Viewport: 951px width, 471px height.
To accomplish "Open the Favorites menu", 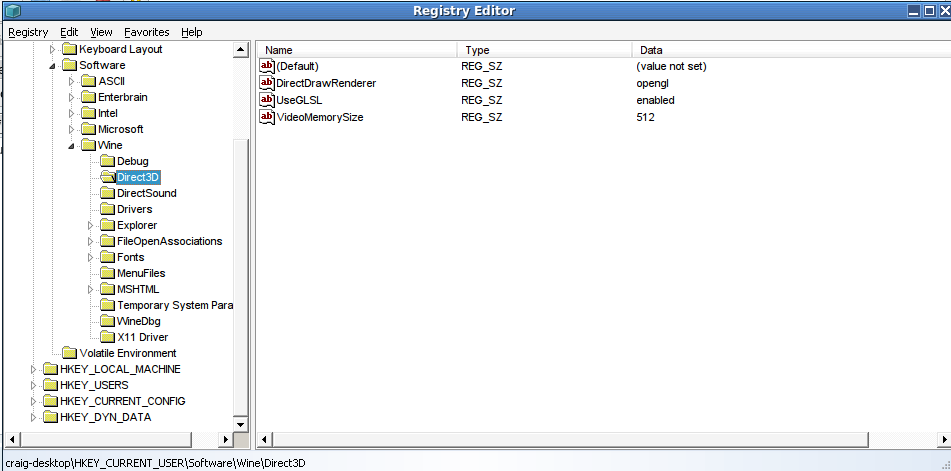I will tap(147, 32).
